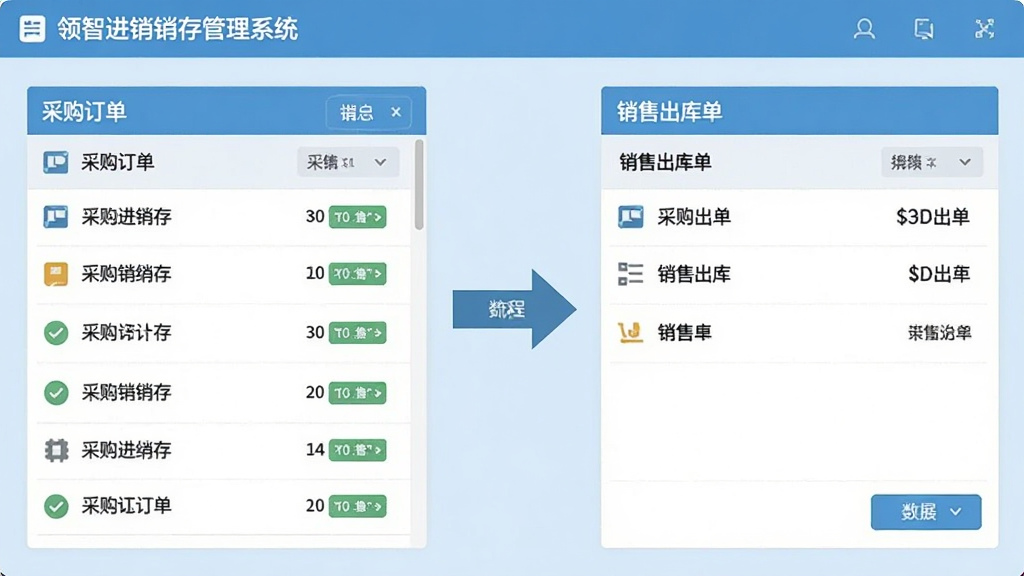The image size is (1024, 576).
Task: Click the quantity 20 in the 采购证订单 row
Action: pyautogui.click(x=315, y=505)
